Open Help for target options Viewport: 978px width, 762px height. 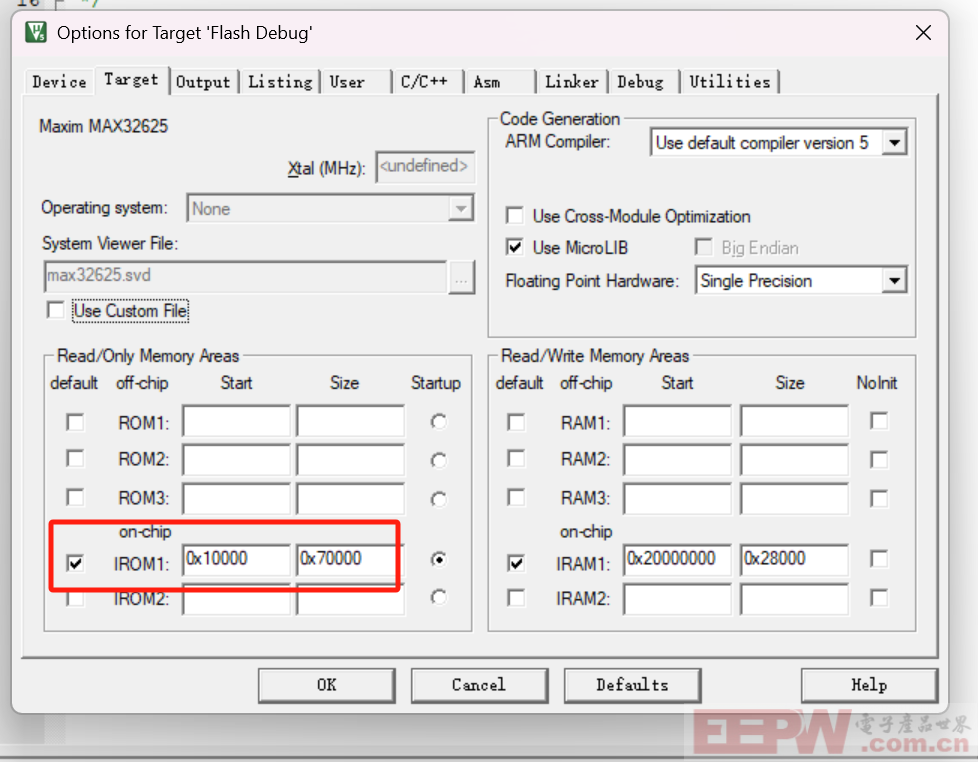point(869,685)
